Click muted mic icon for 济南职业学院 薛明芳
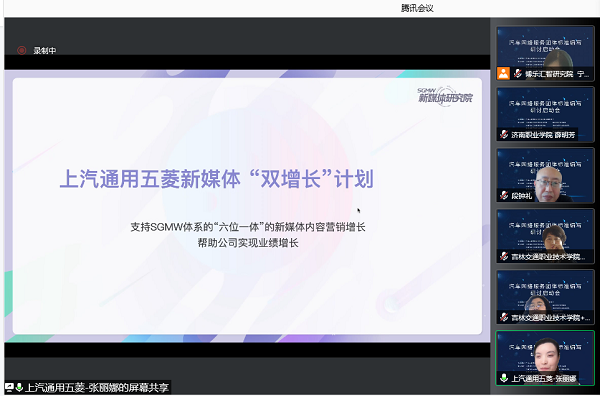Viewport: 600px width, 396px height. coord(504,134)
